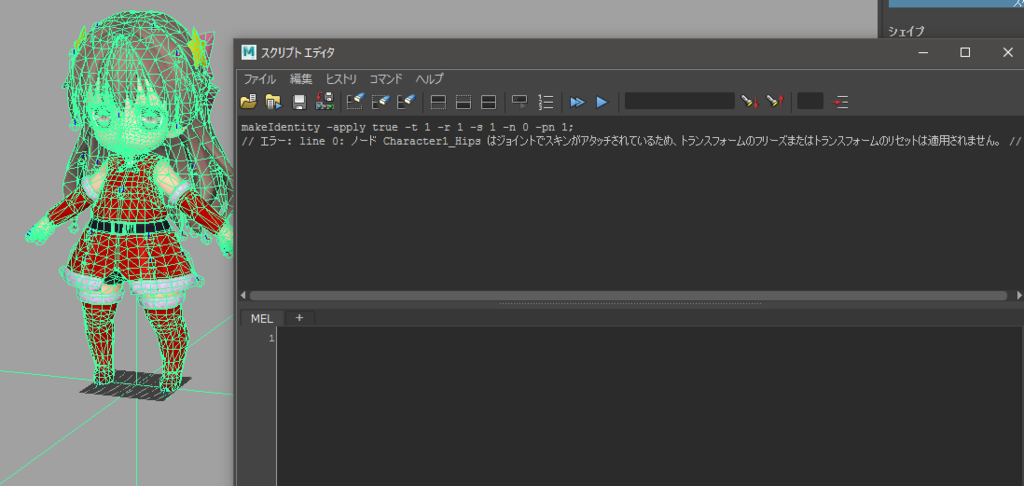Screen dimensions: 1024x486
Task: Click the Search Up flashlight icon
Action: coord(775,101)
